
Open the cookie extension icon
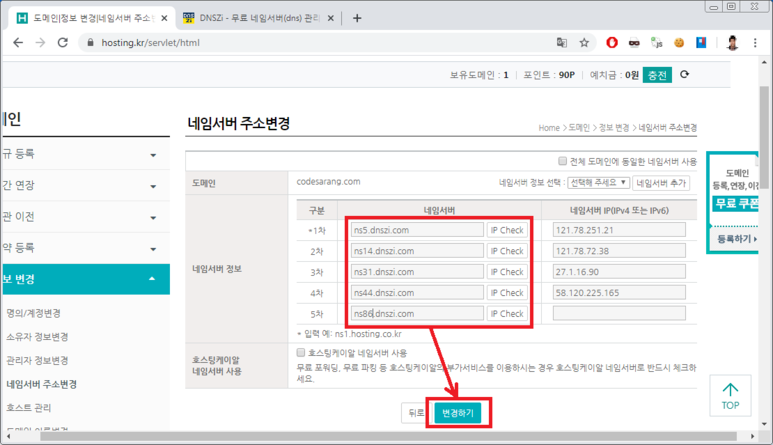point(679,43)
